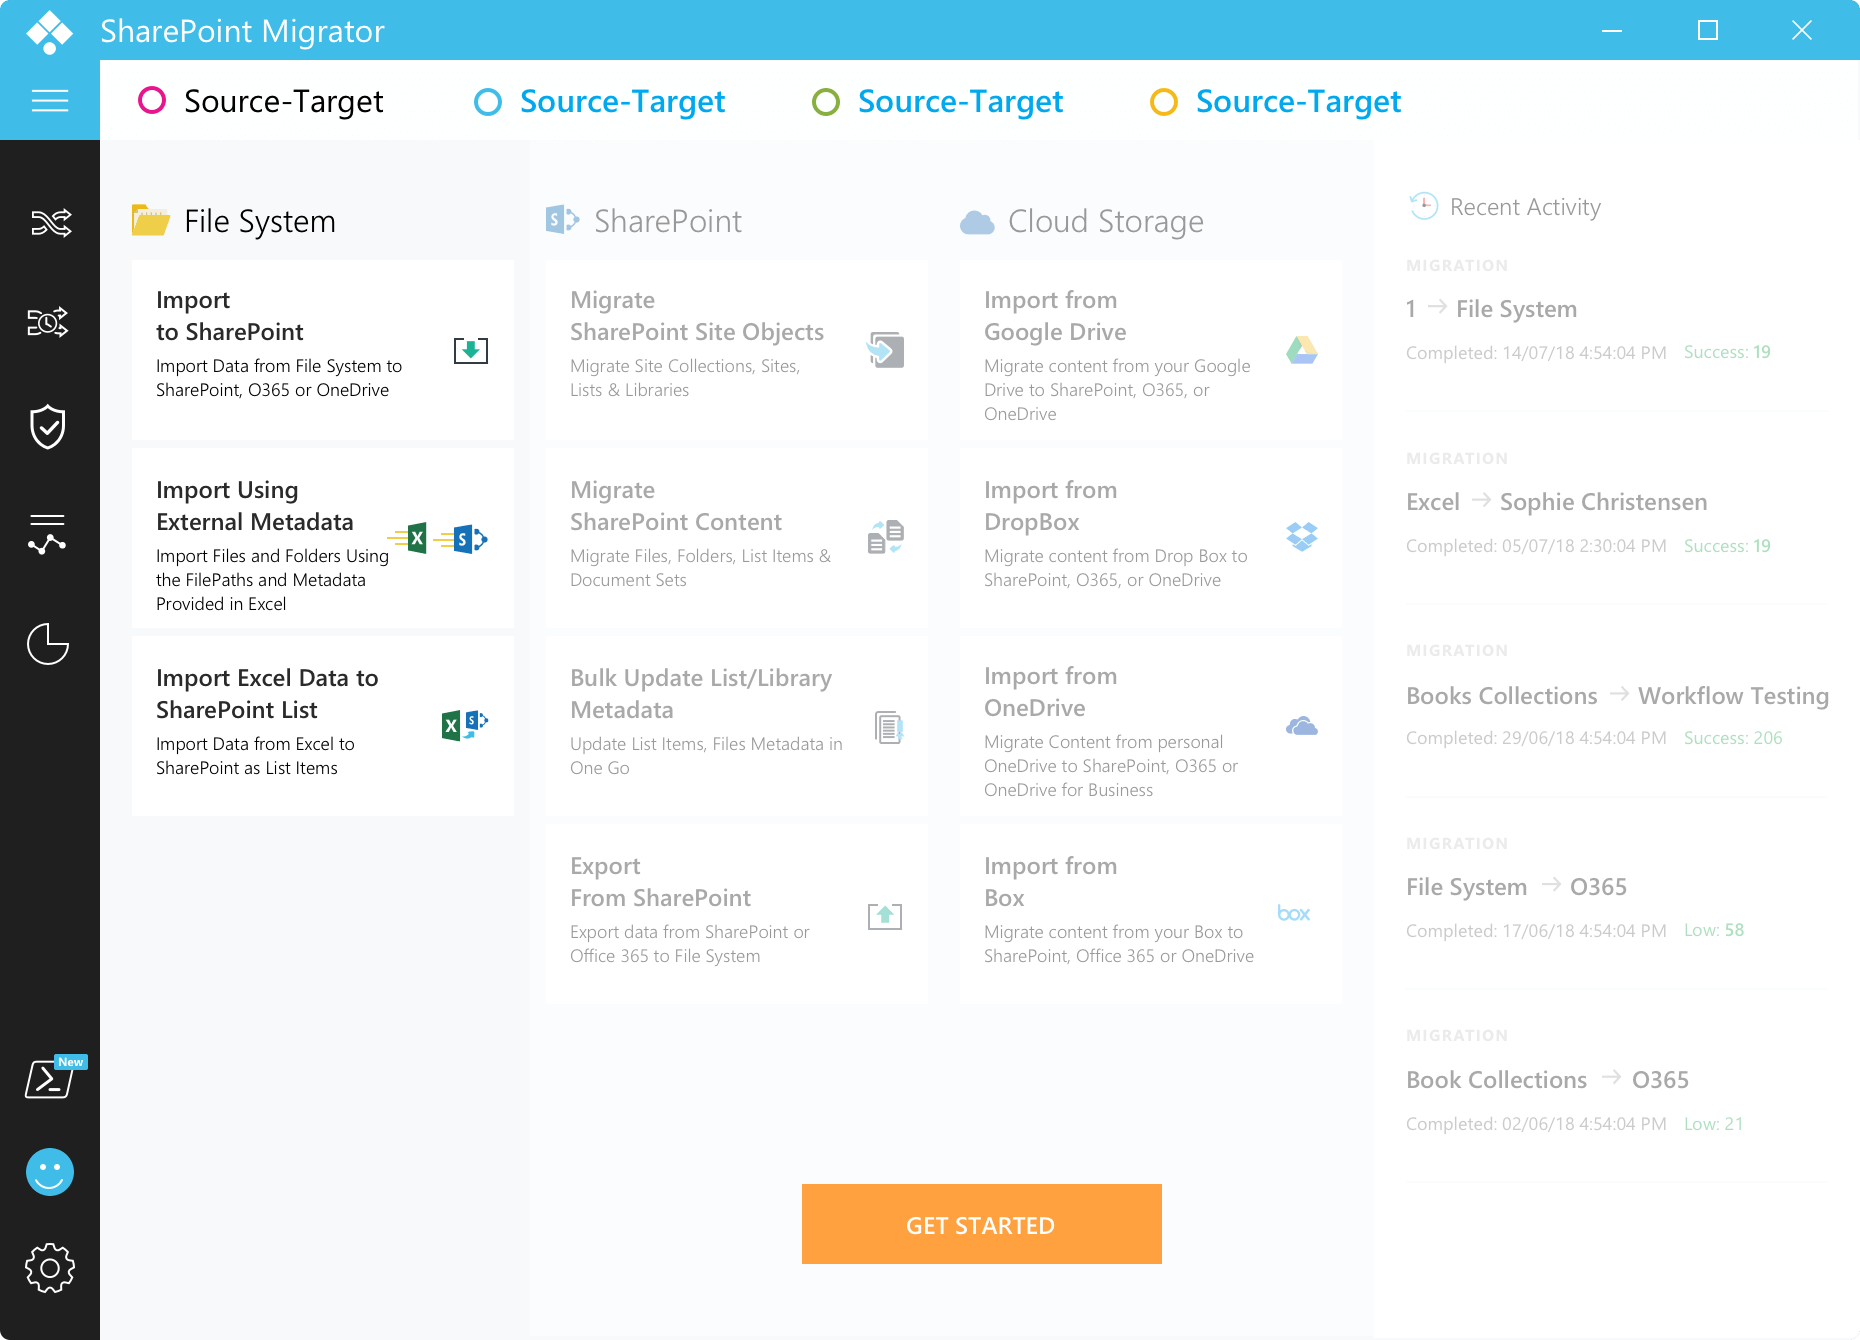Select Import from OneDrive title

(x=1051, y=692)
